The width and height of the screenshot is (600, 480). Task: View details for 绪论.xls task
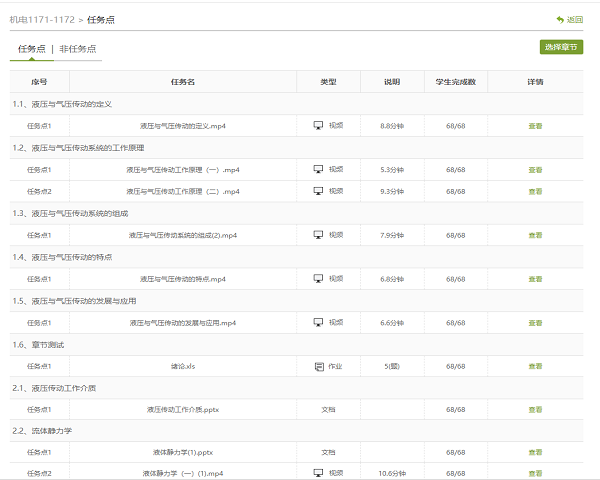[535, 366]
